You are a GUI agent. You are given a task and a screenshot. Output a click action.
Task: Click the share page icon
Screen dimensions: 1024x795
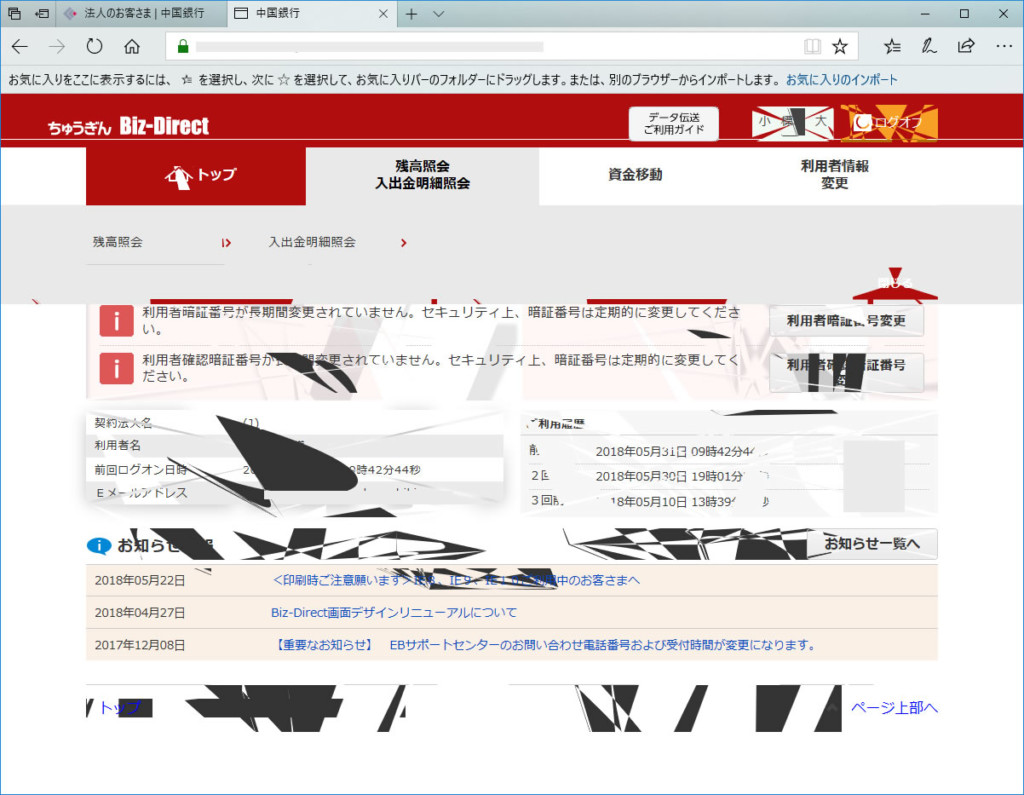pos(966,46)
